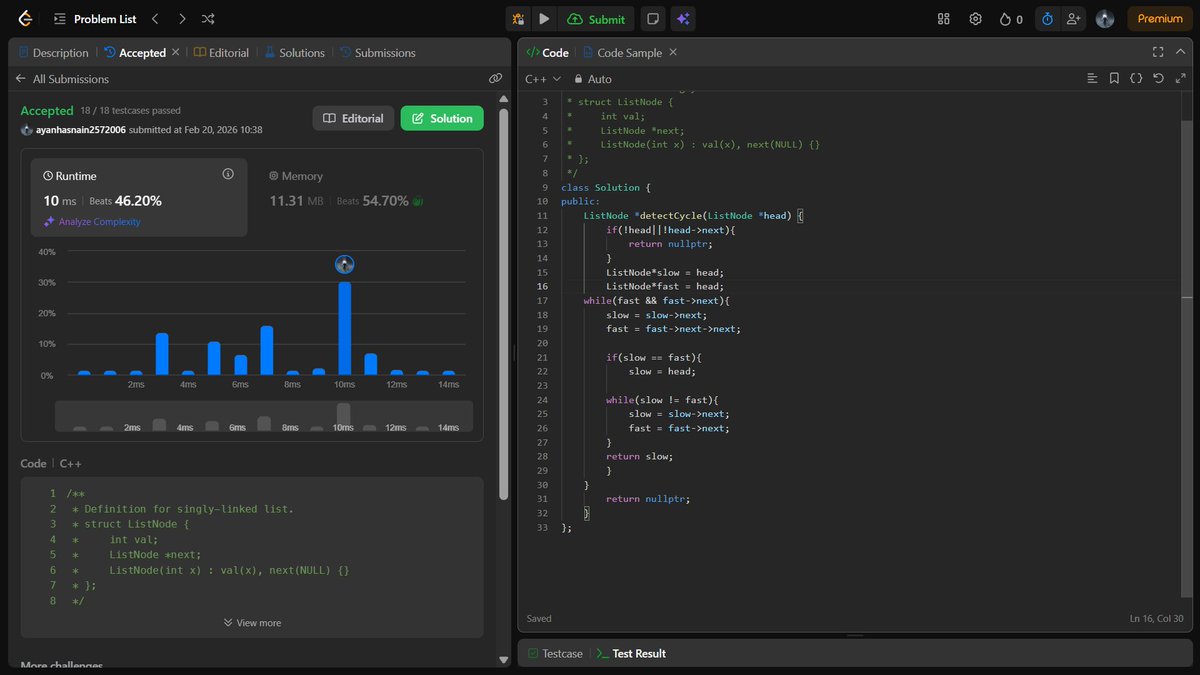Click the C++ label in Code section
The width and height of the screenshot is (1200, 675).
[x=71, y=464]
